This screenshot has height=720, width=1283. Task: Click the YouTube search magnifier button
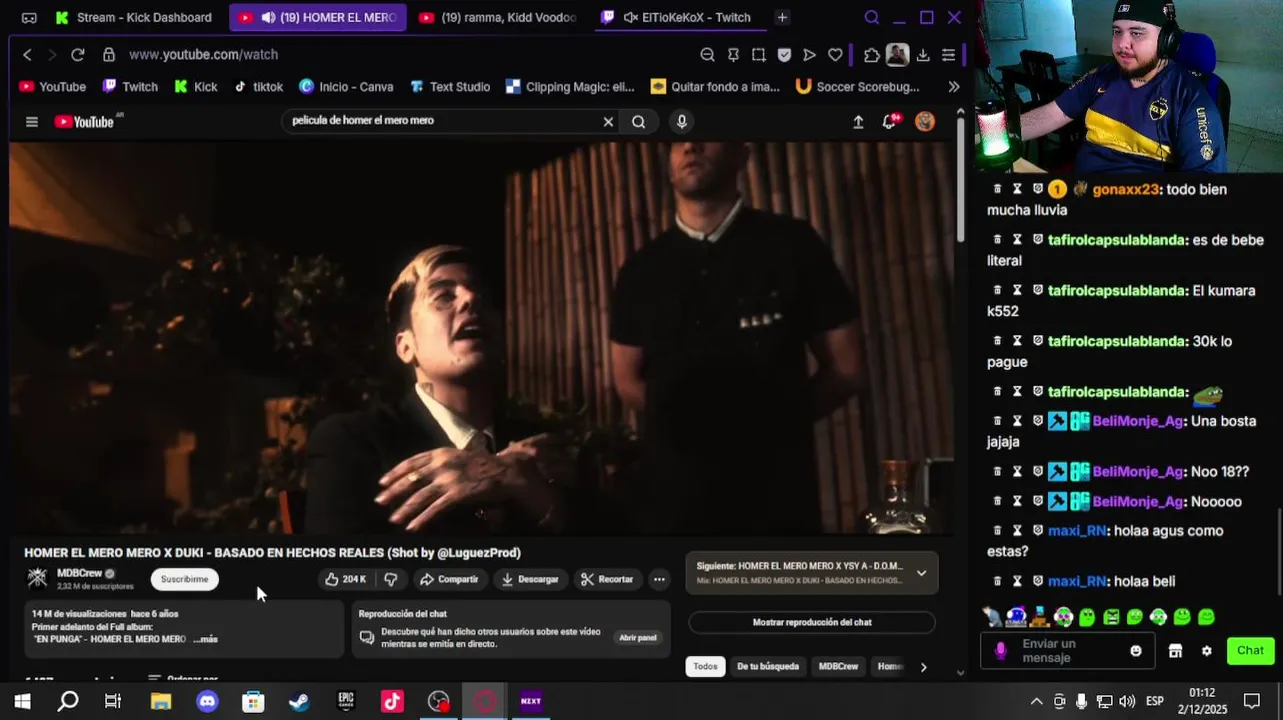[x=638, y=122]
